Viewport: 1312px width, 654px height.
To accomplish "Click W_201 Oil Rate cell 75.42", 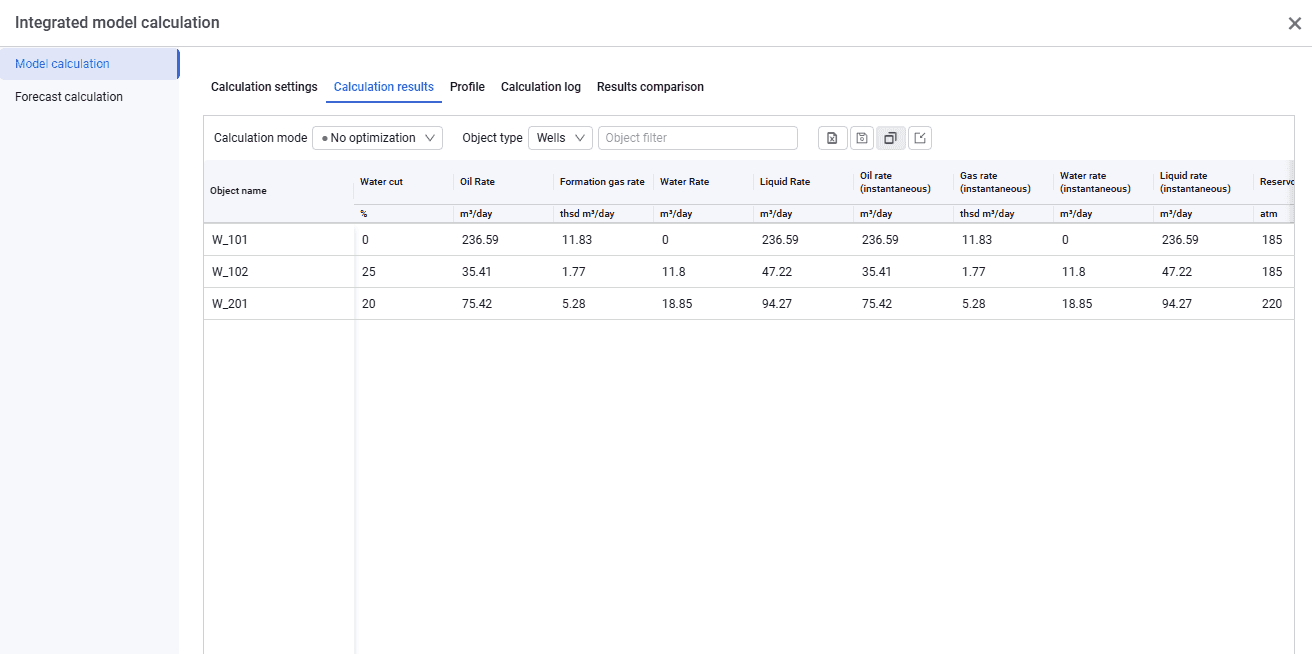I will tap(476, 304).
